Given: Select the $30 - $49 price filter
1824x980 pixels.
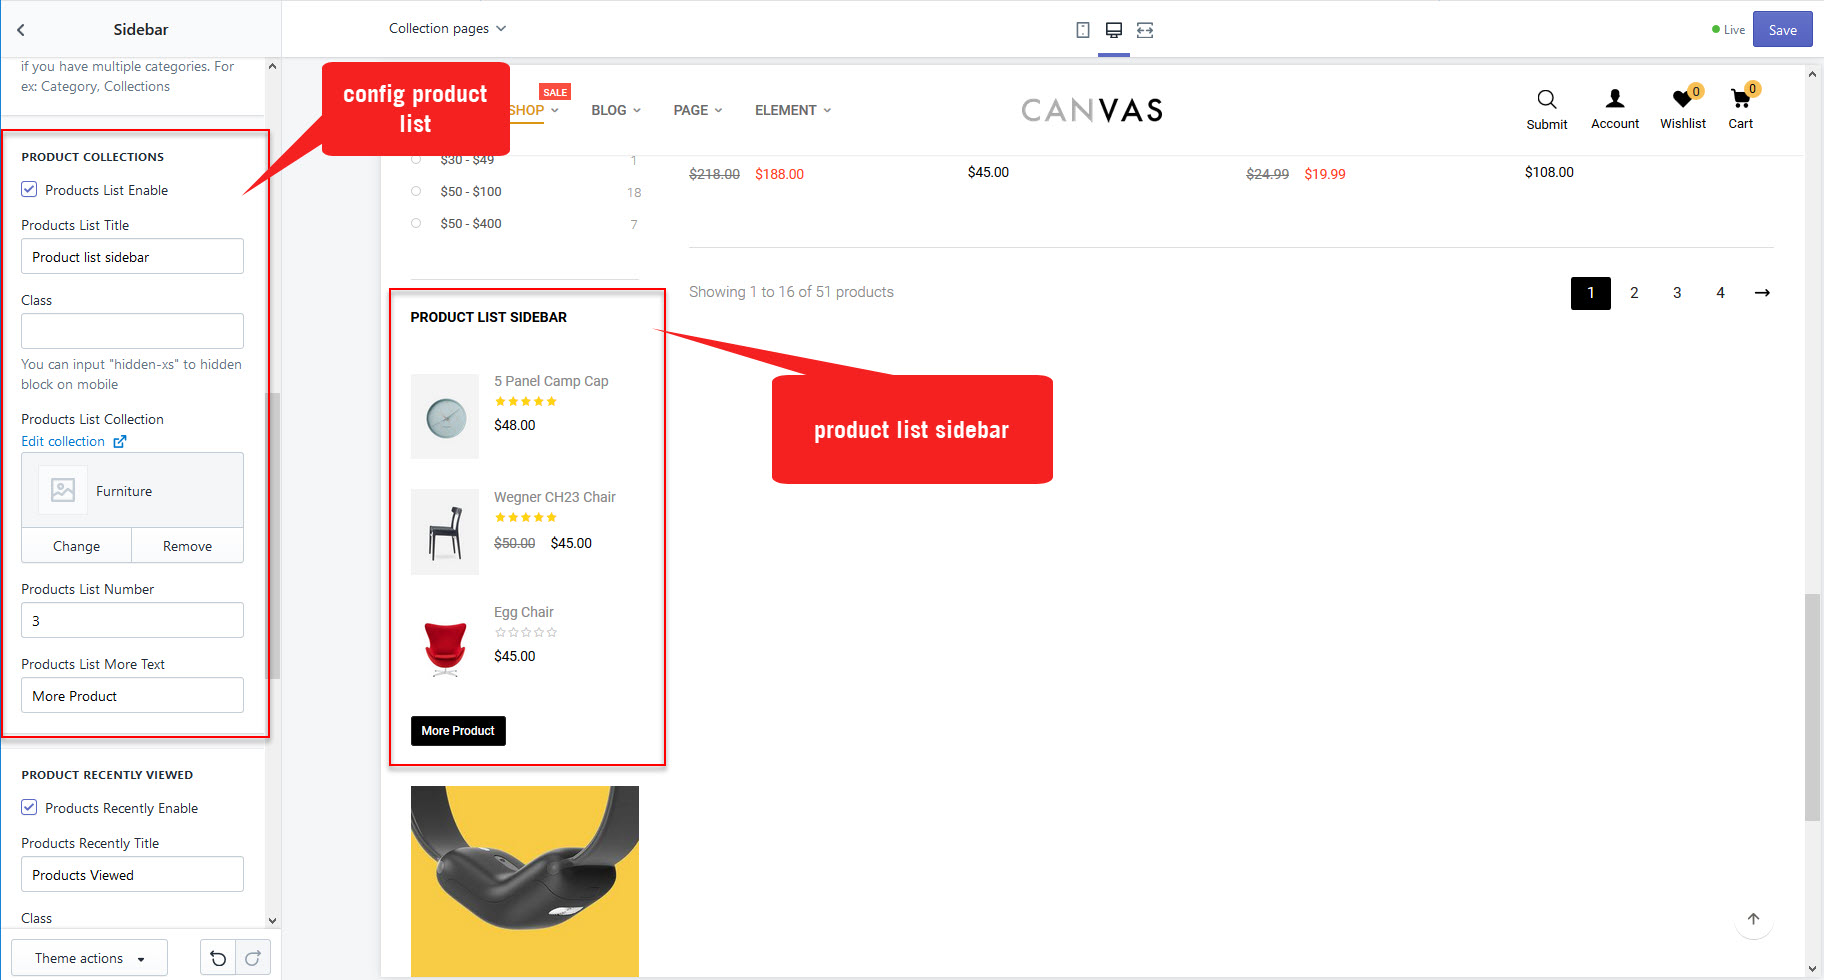Looking at the screenshot, I should tap(416, 159).
